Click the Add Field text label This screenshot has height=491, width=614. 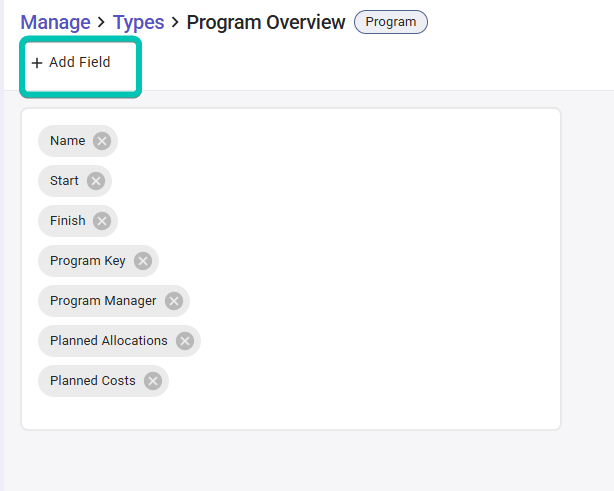(80, 62)
